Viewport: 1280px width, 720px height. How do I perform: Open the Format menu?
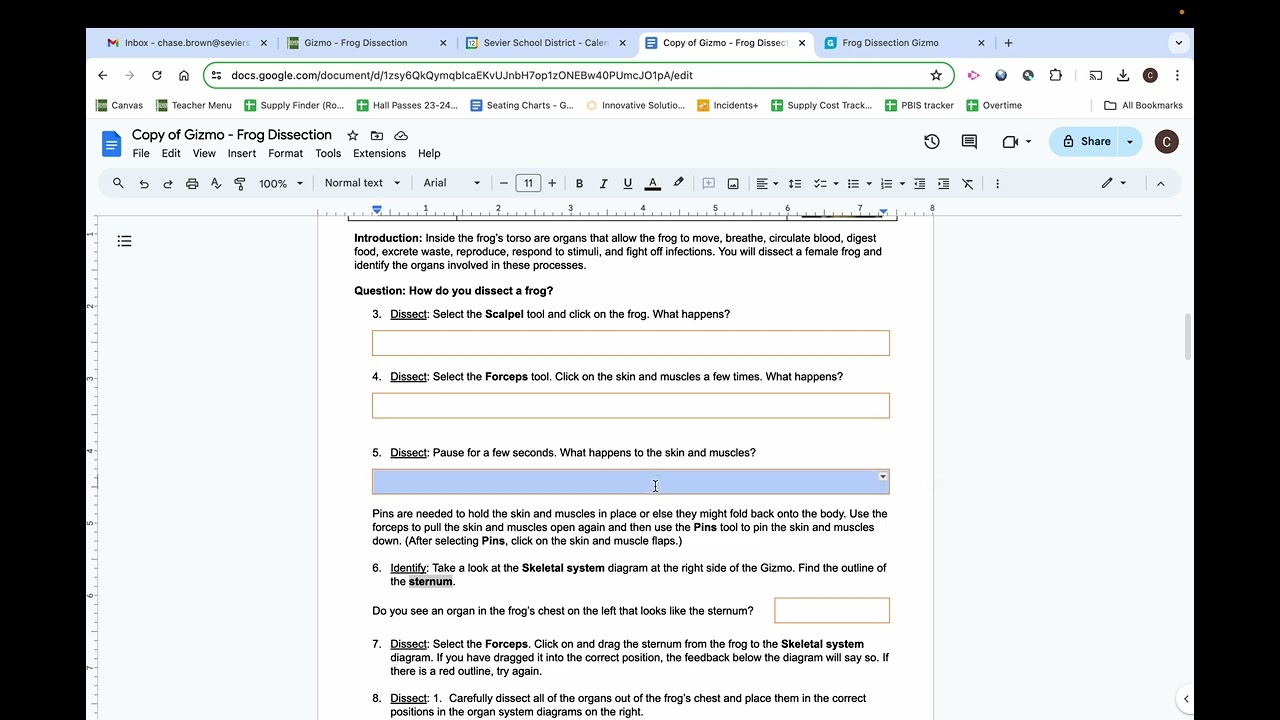coord(285,154)
